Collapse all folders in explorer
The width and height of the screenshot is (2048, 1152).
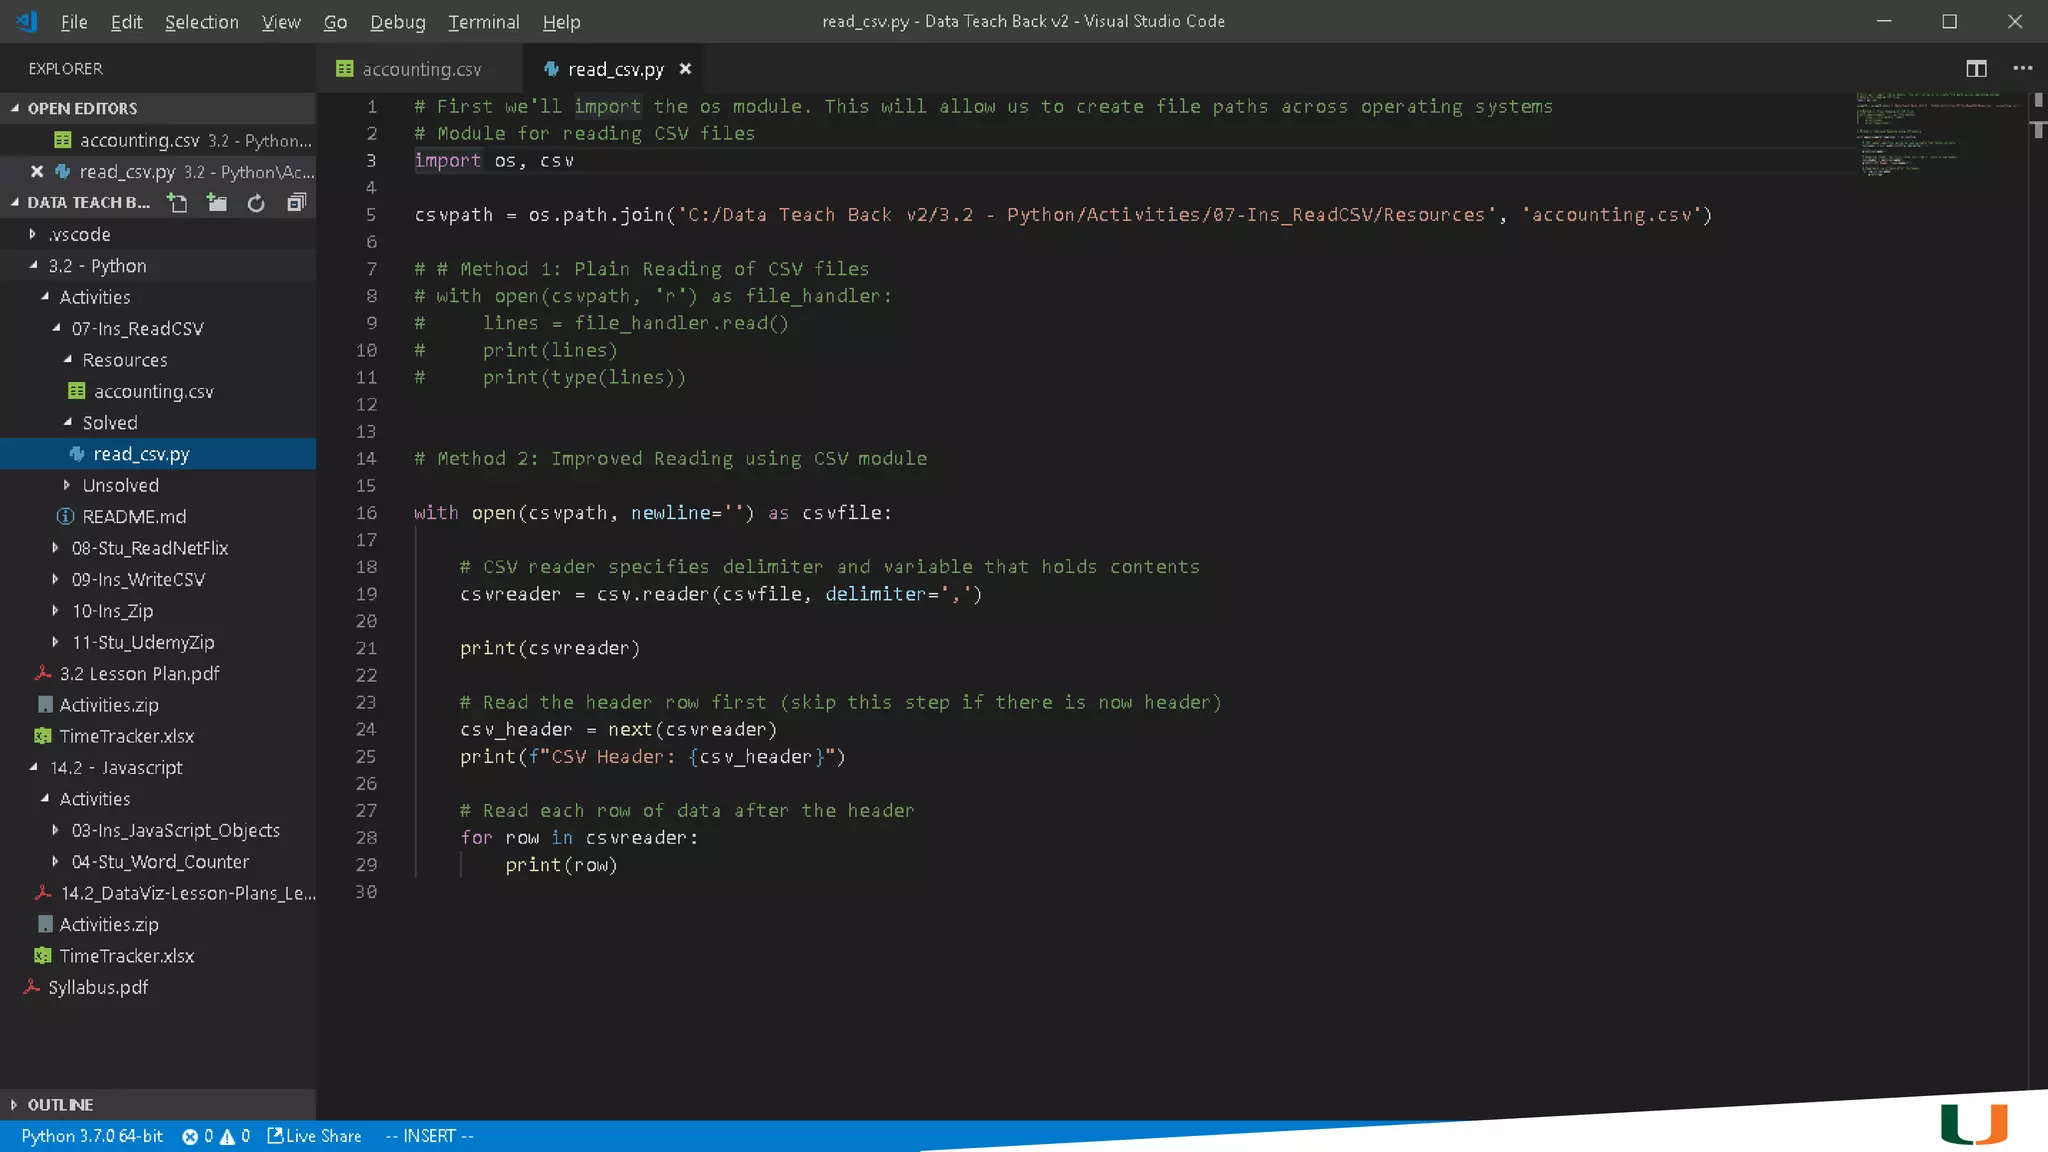click(x=296, y=203)
